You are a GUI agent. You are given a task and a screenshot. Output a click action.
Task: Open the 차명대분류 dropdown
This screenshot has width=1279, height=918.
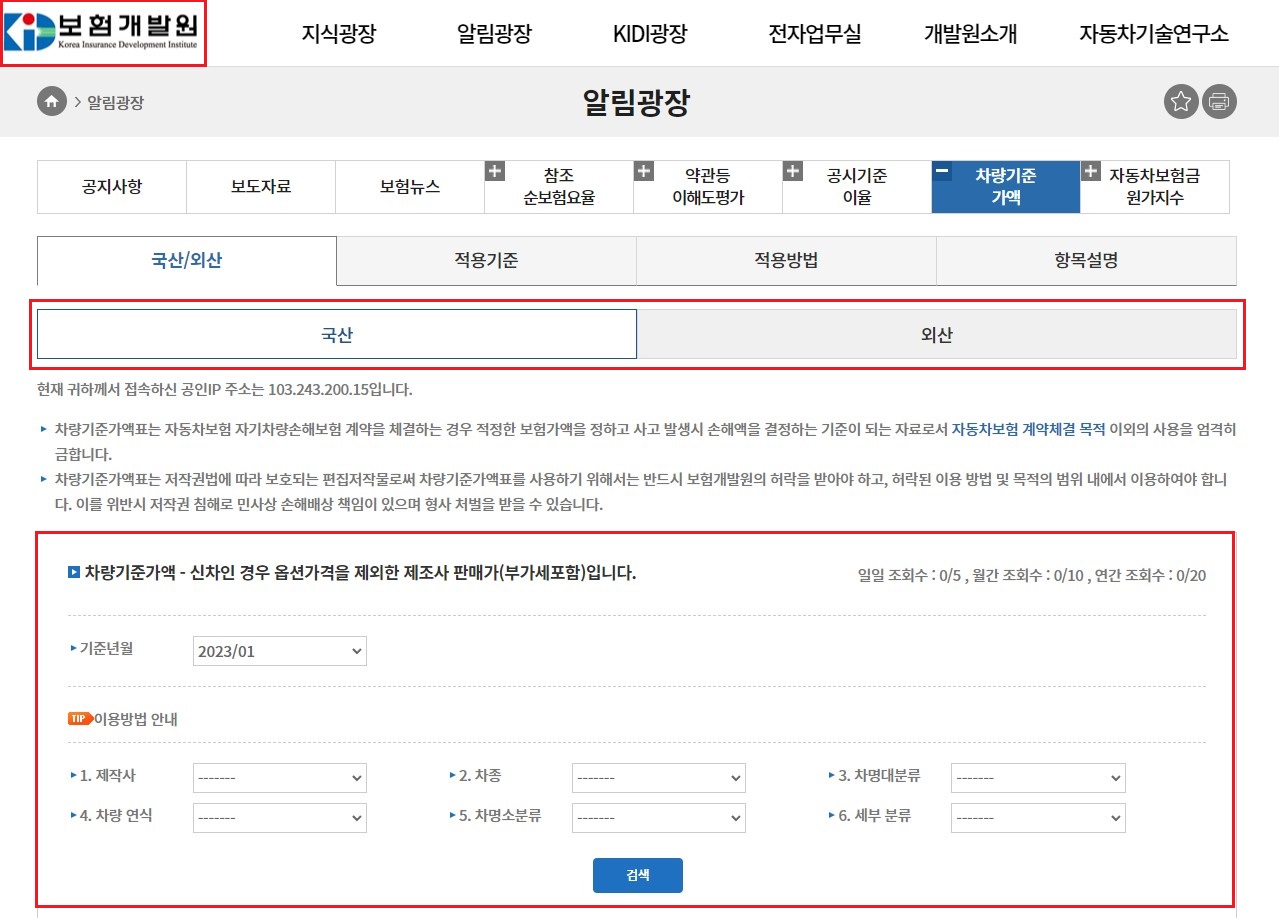[1037, 778]
